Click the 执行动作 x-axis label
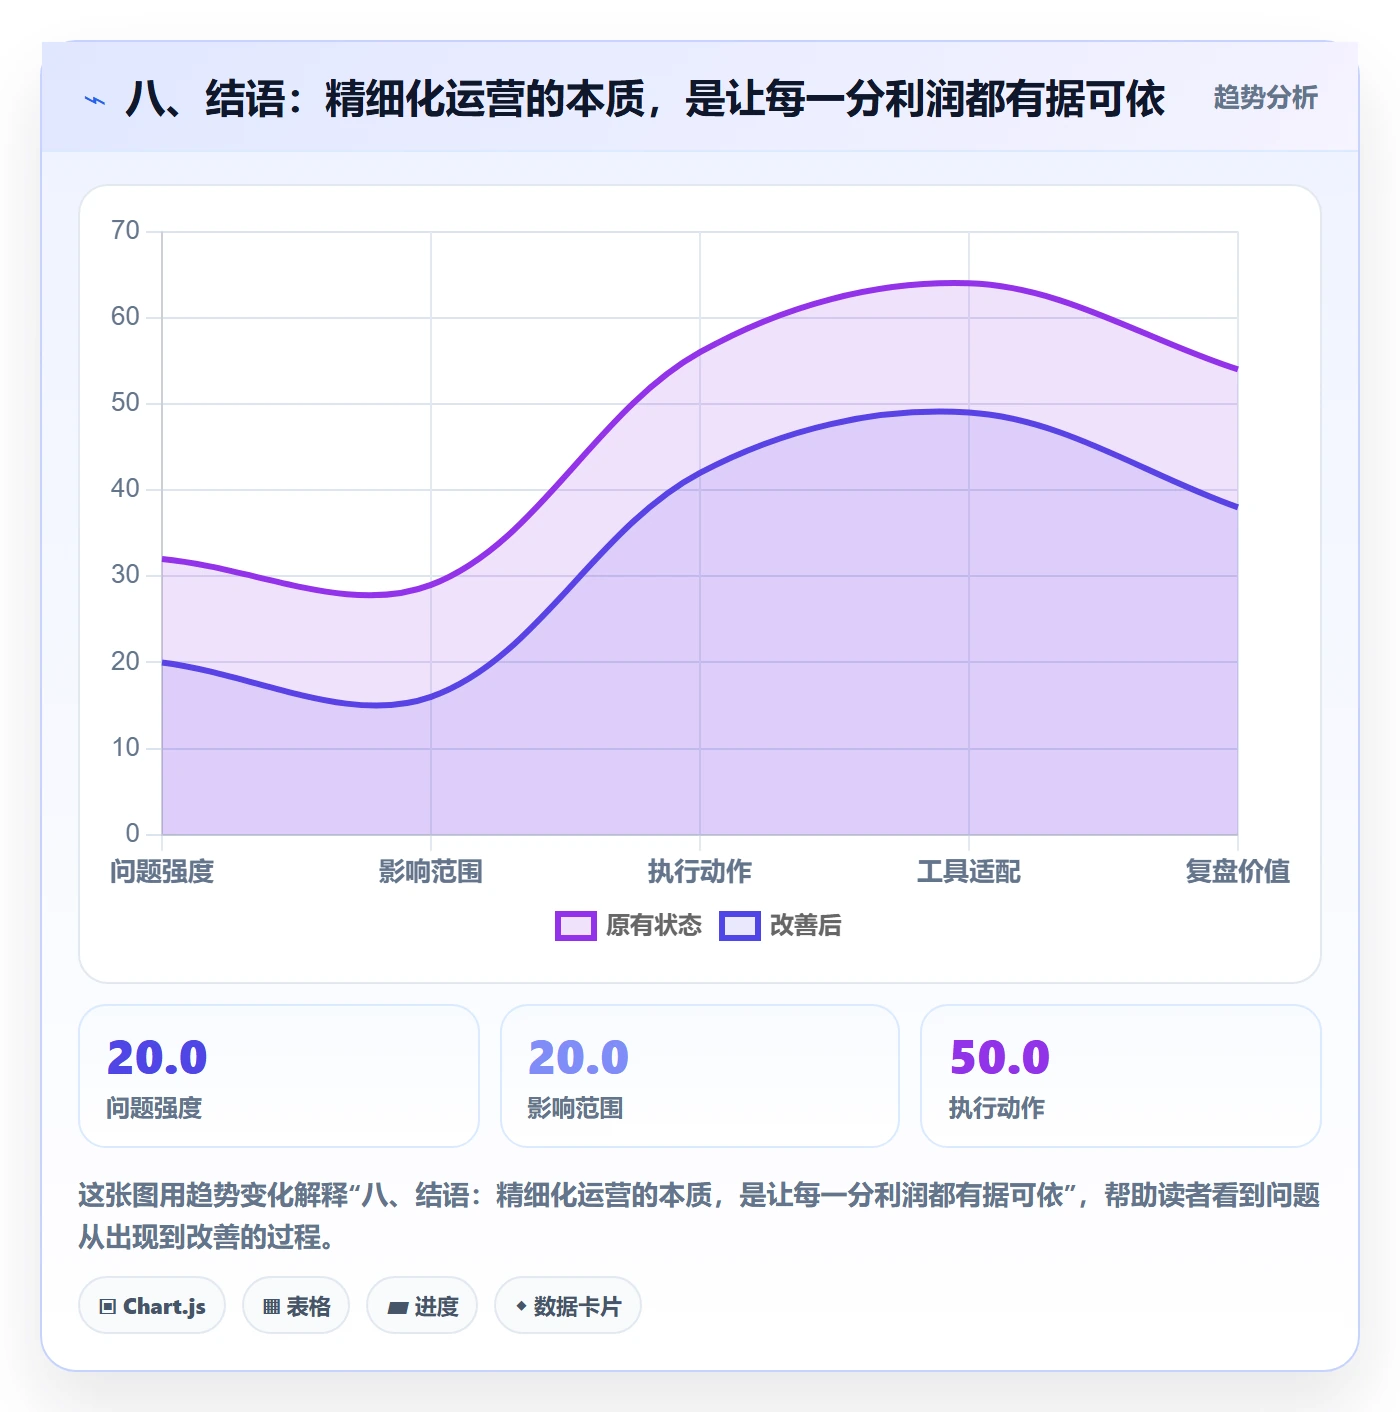1400x1412 pixels. pos(700,871)
